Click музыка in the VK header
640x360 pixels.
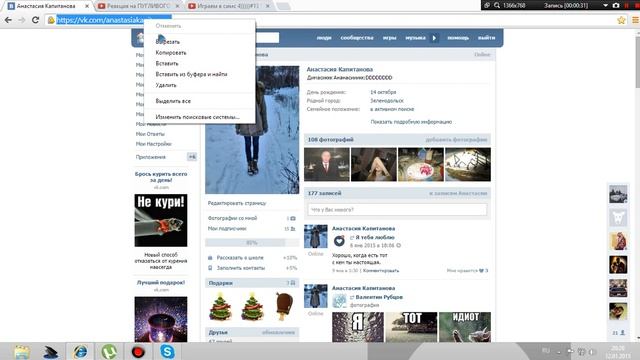click(416, 38)
